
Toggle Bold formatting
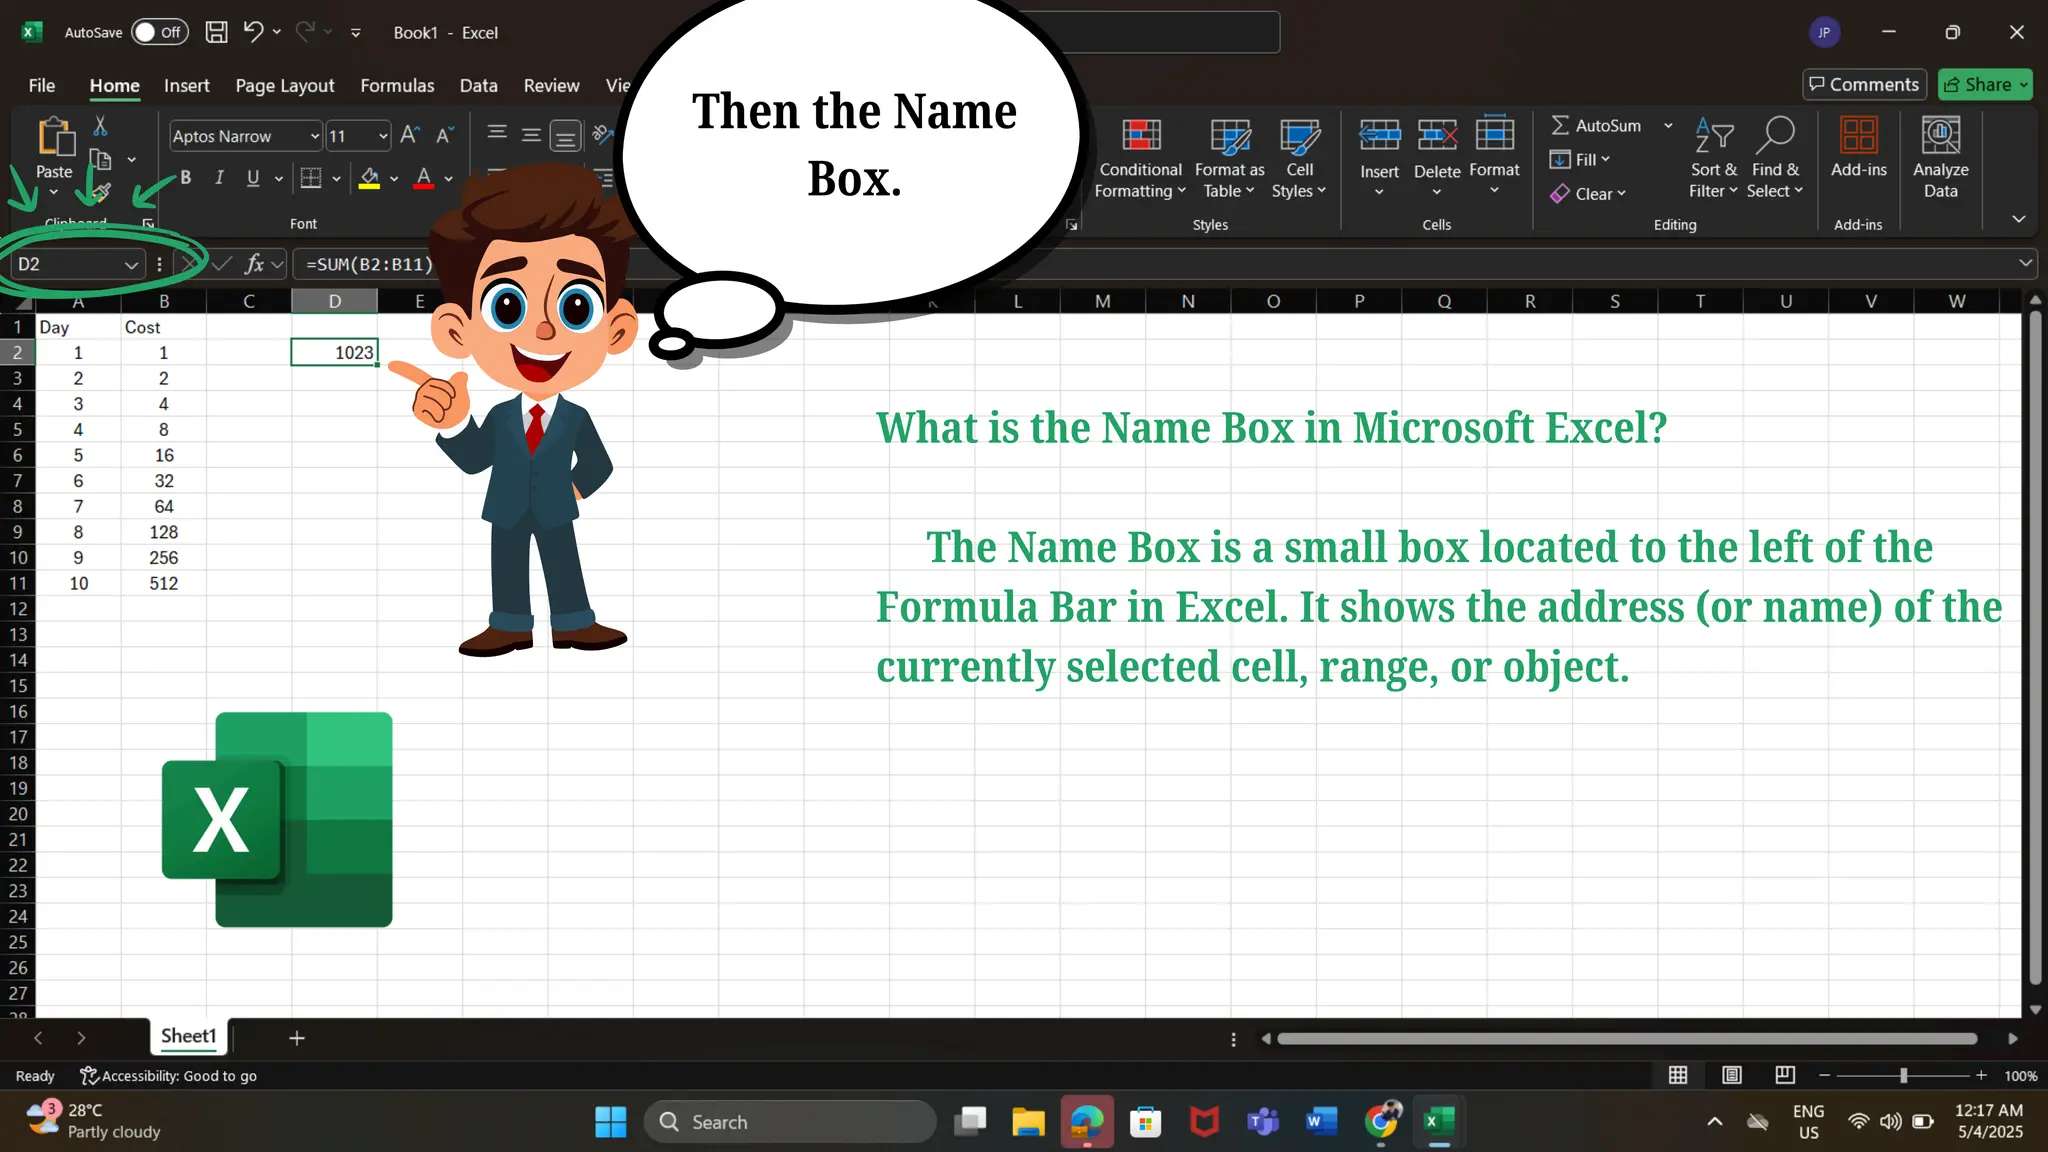[185, 178]
